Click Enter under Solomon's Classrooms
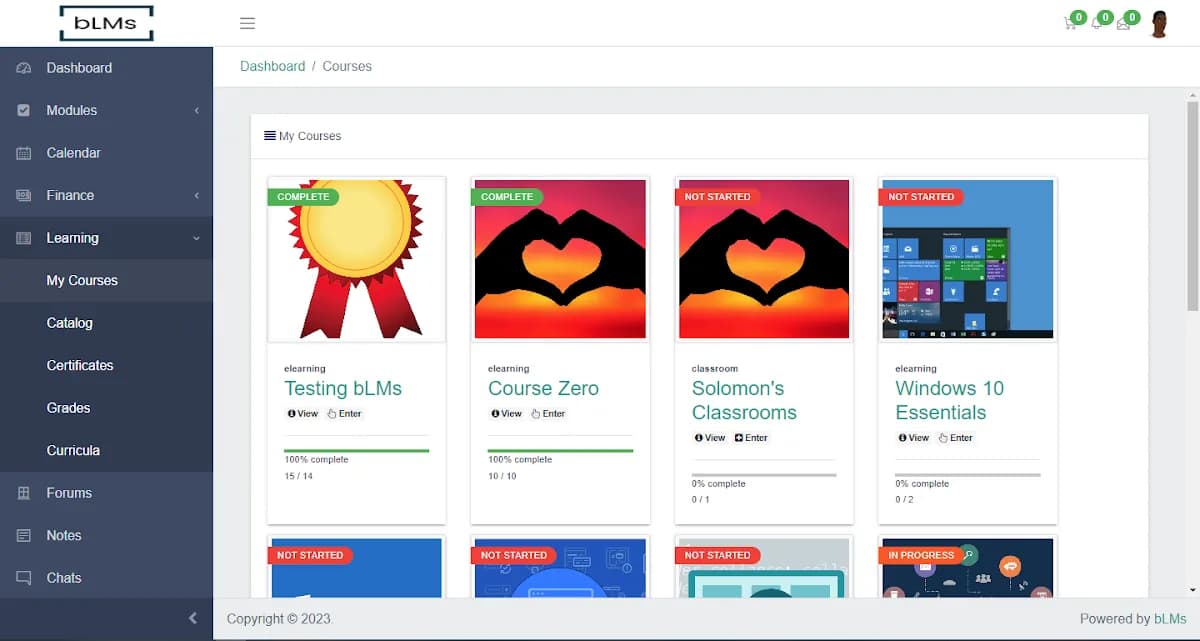 [x=751, y=438]
